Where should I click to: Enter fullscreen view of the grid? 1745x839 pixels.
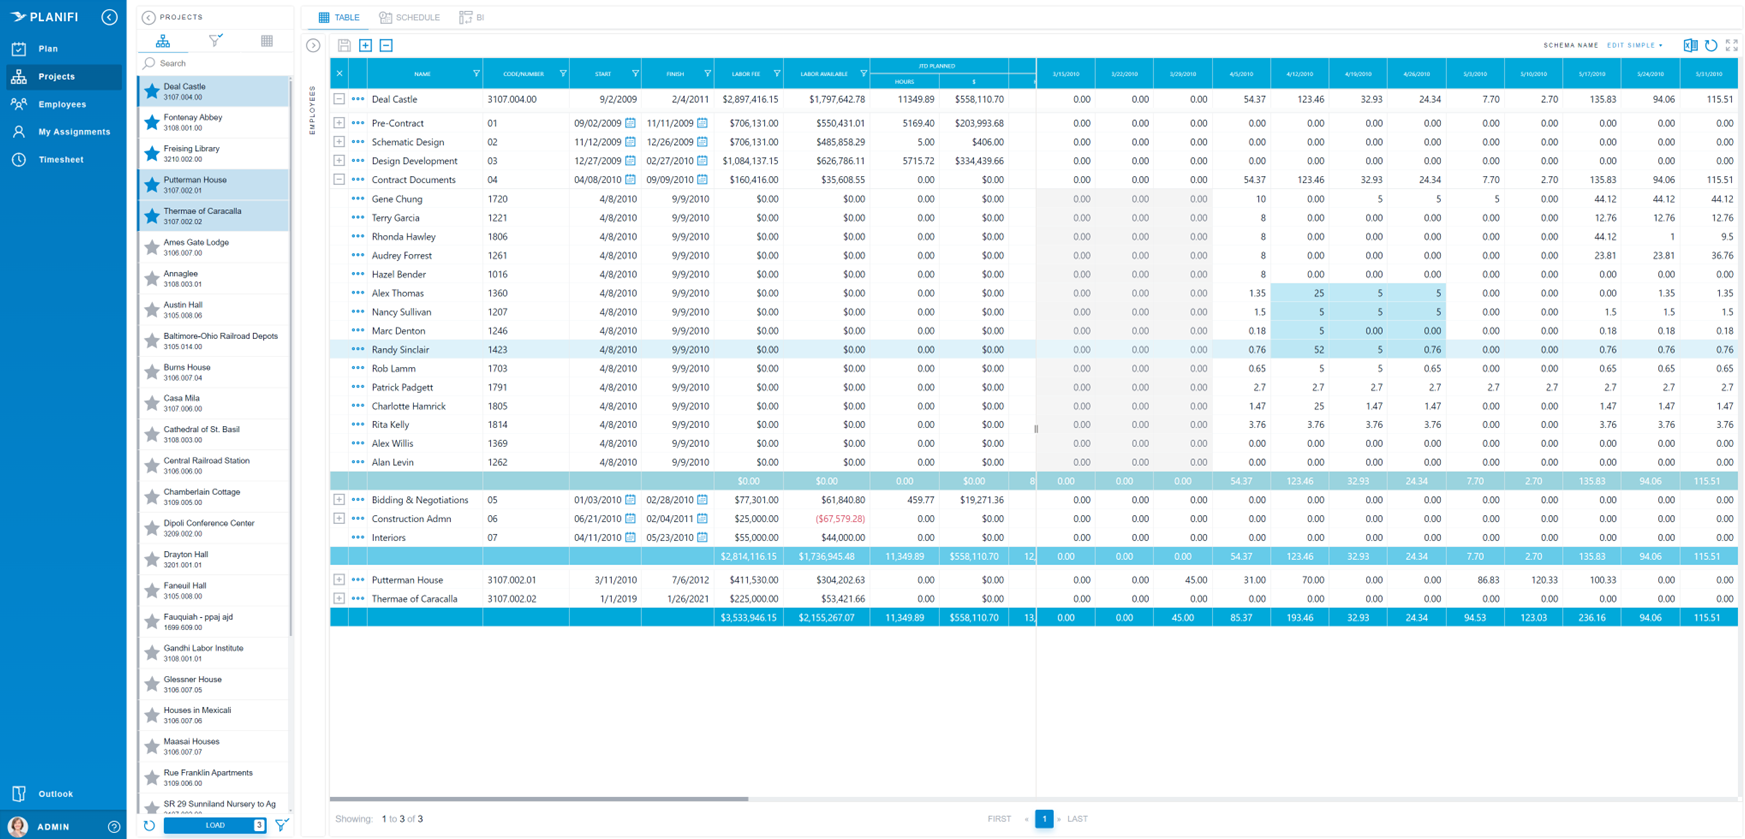click(x=1732, y=45)
